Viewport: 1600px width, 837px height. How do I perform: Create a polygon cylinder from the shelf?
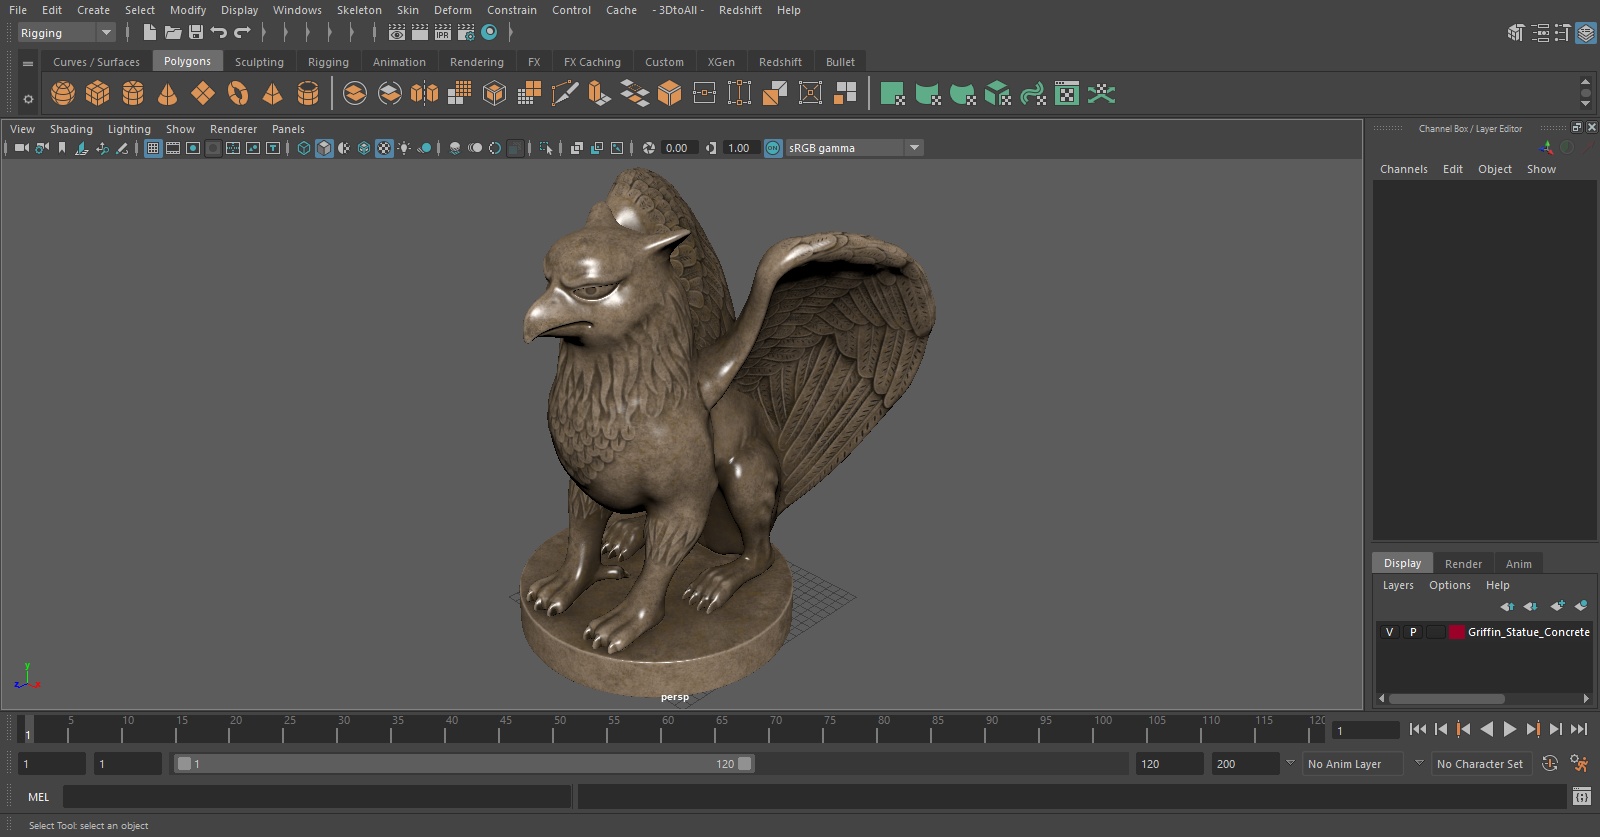pyautogui.click(x=133, y=94)
